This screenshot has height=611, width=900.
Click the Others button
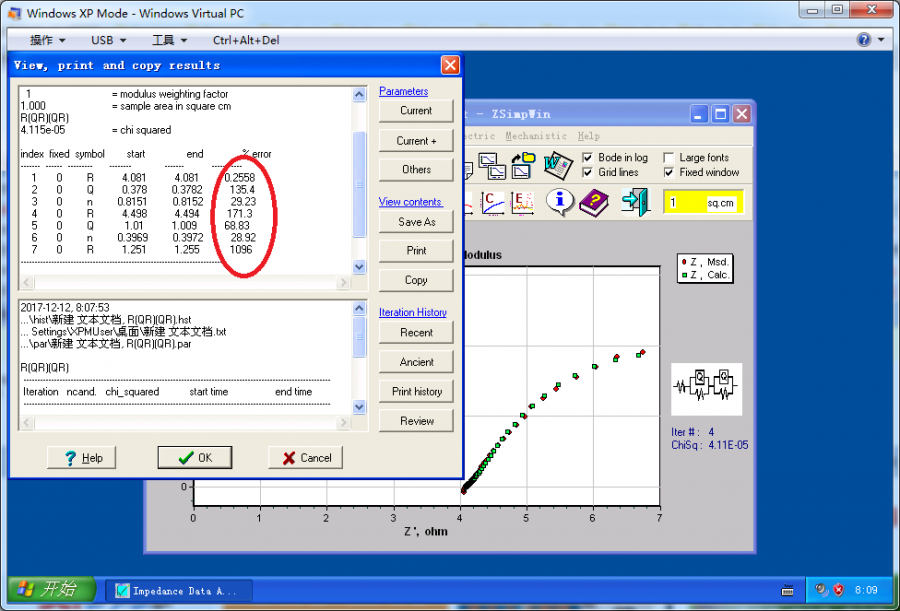416,169
